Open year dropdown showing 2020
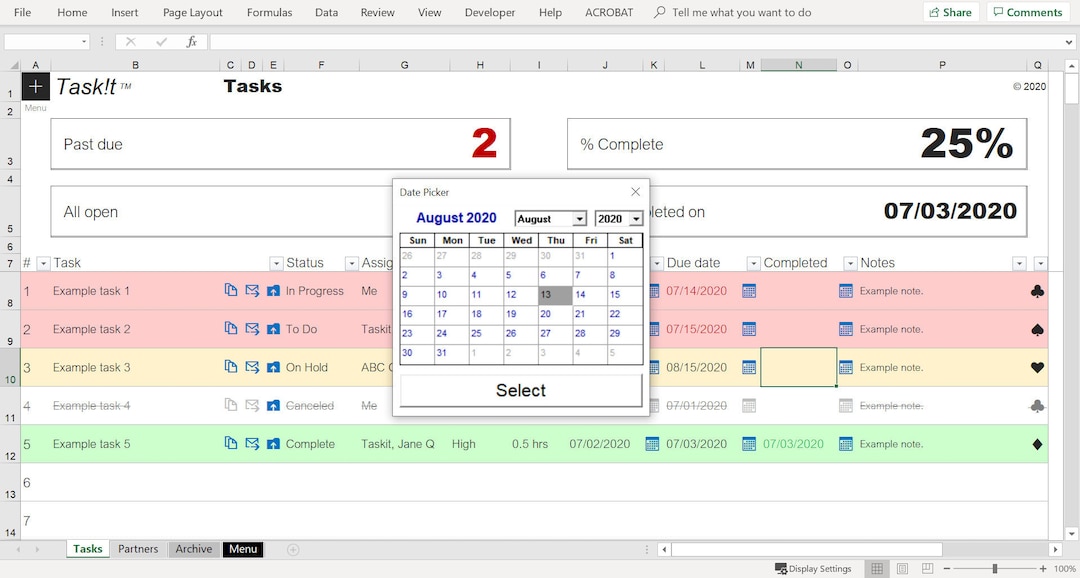Viewport: 1080px width, 578px height. click(635, 219)
